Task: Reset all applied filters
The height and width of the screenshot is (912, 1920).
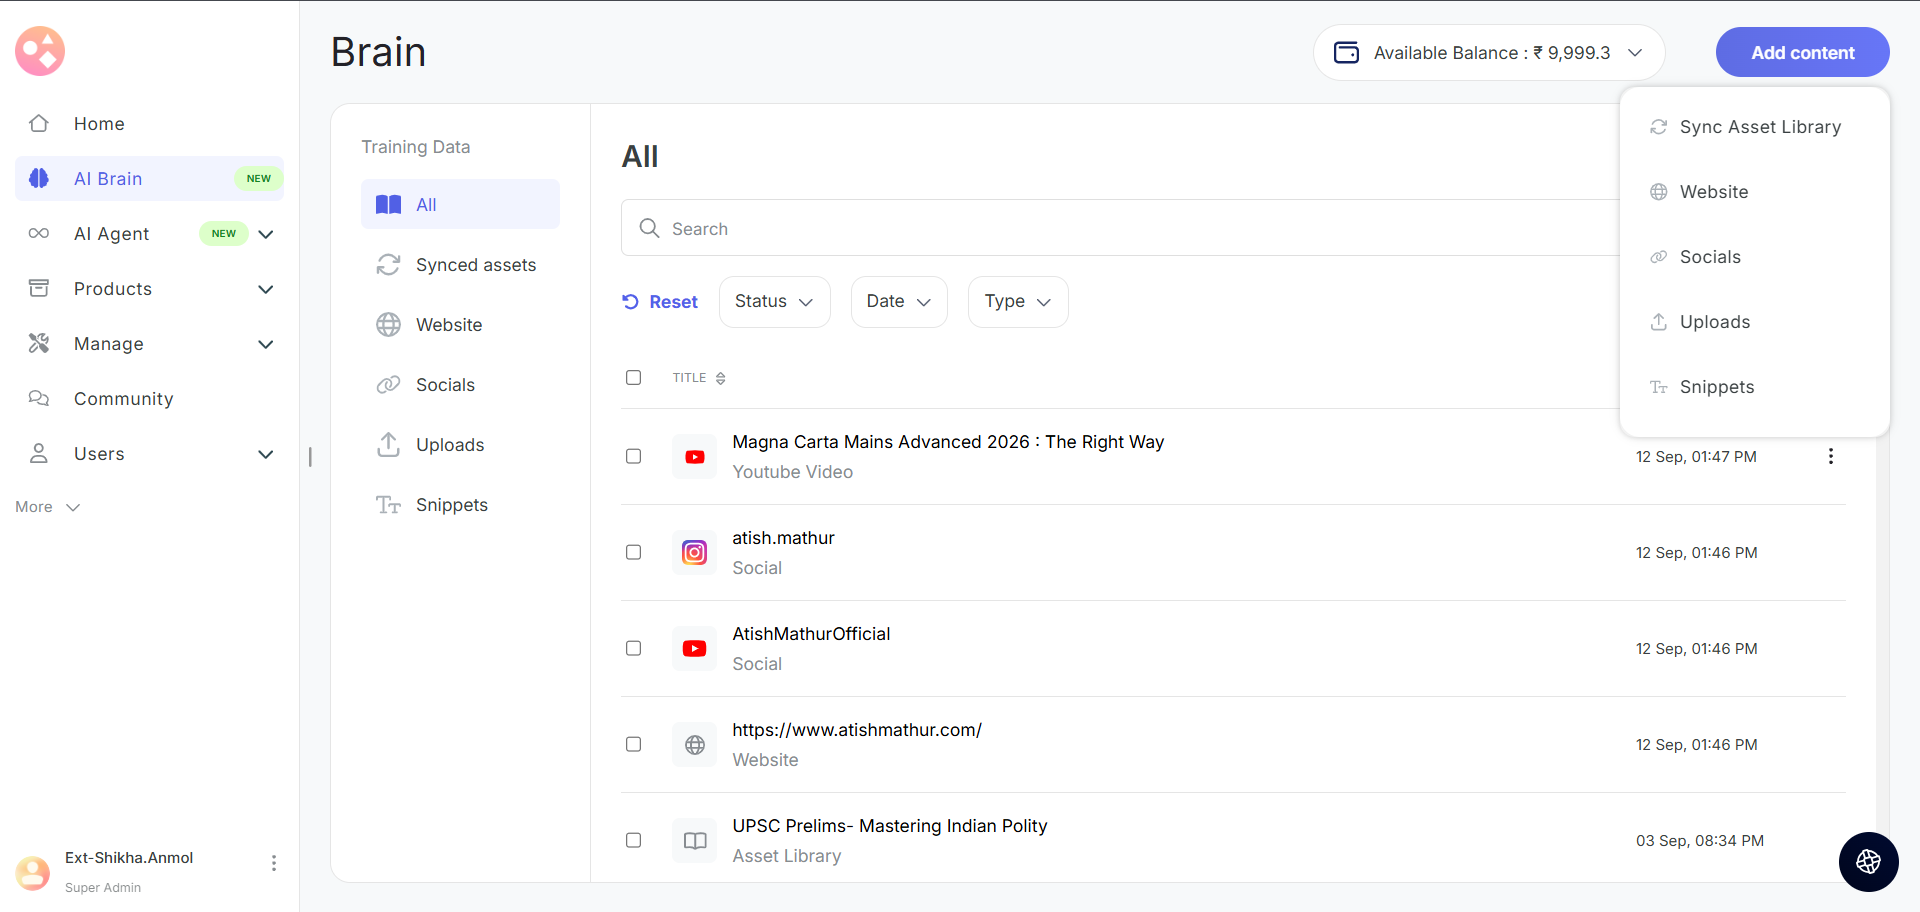Action: [x=660, y=302]
